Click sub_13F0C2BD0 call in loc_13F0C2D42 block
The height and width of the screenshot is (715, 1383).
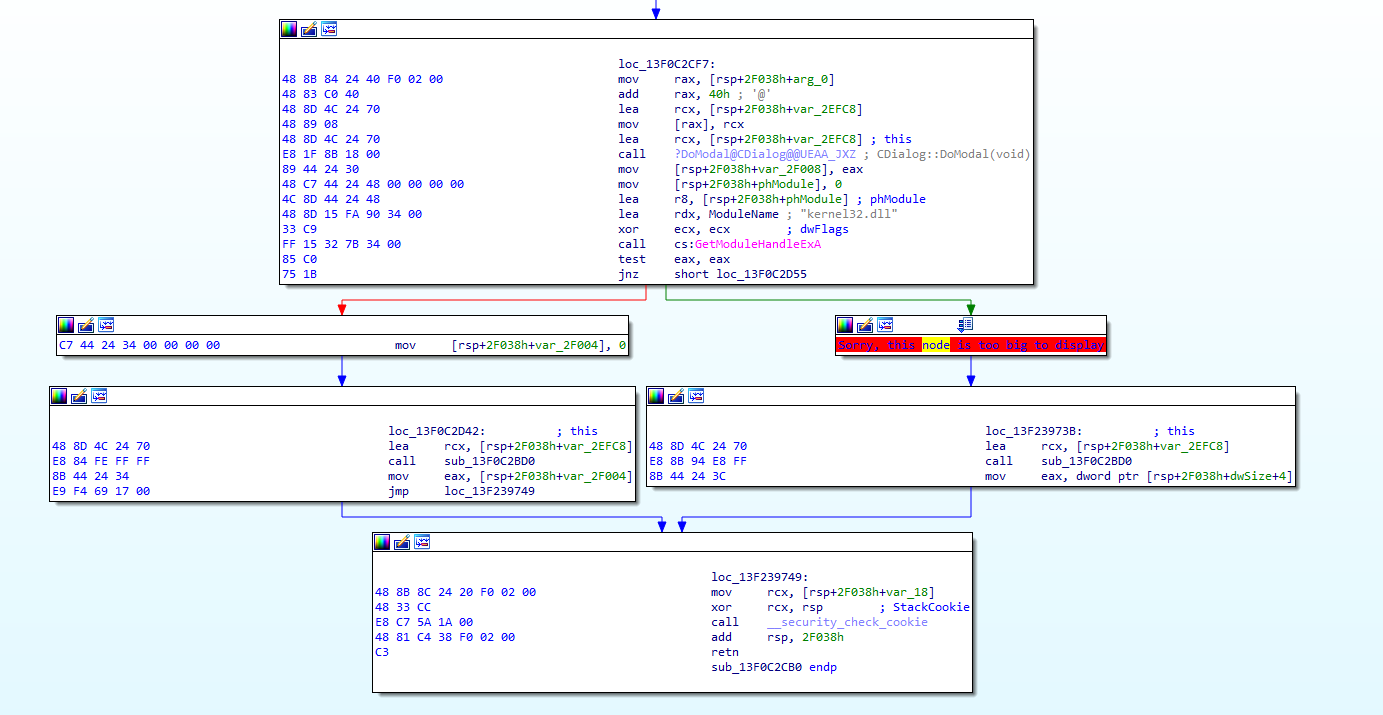tap(490, 461)
